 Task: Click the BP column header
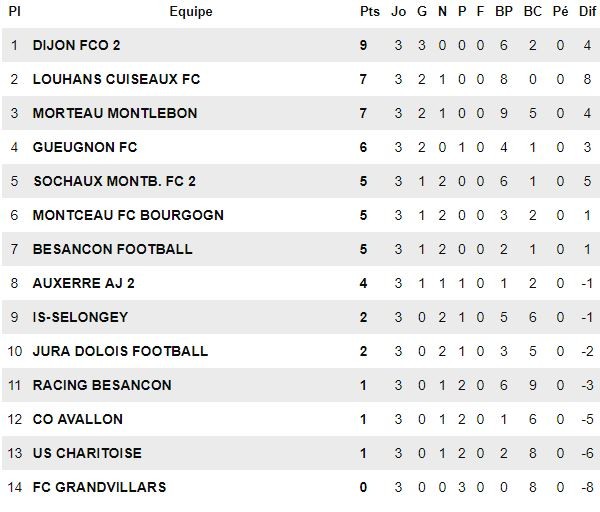[504, 12]
